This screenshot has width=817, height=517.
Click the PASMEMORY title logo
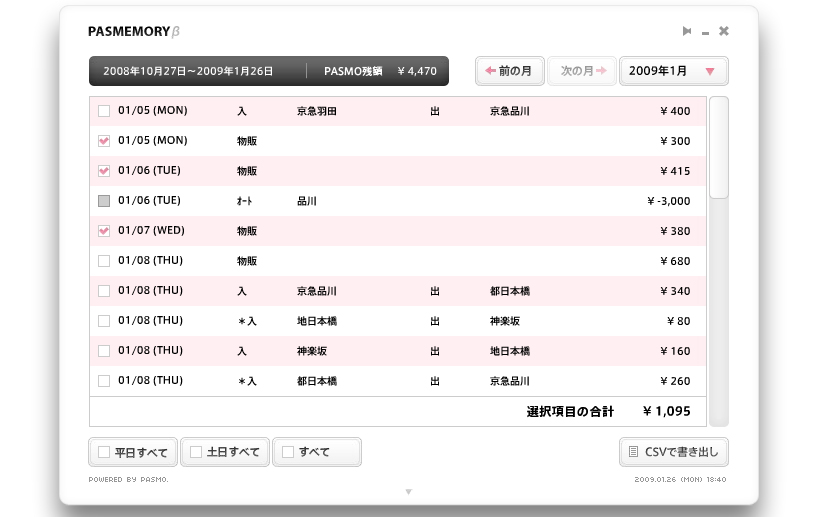pyautogui.click(x=134, y=32)
